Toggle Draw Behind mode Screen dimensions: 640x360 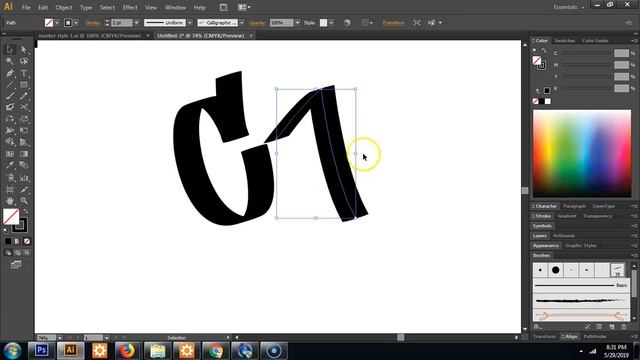click(17, 253)
